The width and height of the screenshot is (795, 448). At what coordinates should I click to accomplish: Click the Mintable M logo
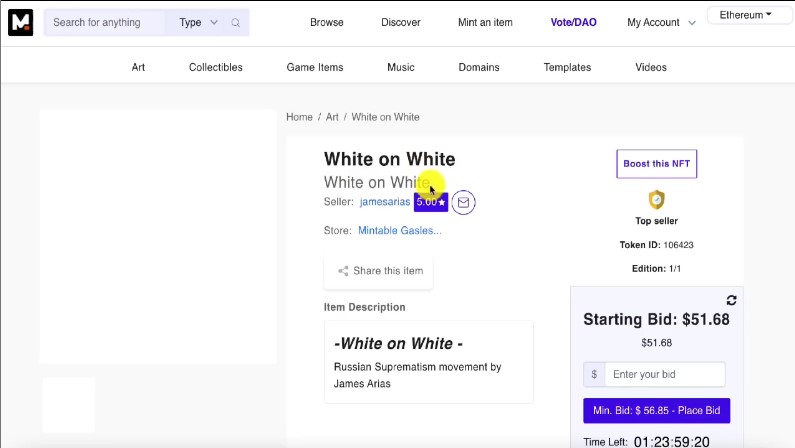coord(20,22)
